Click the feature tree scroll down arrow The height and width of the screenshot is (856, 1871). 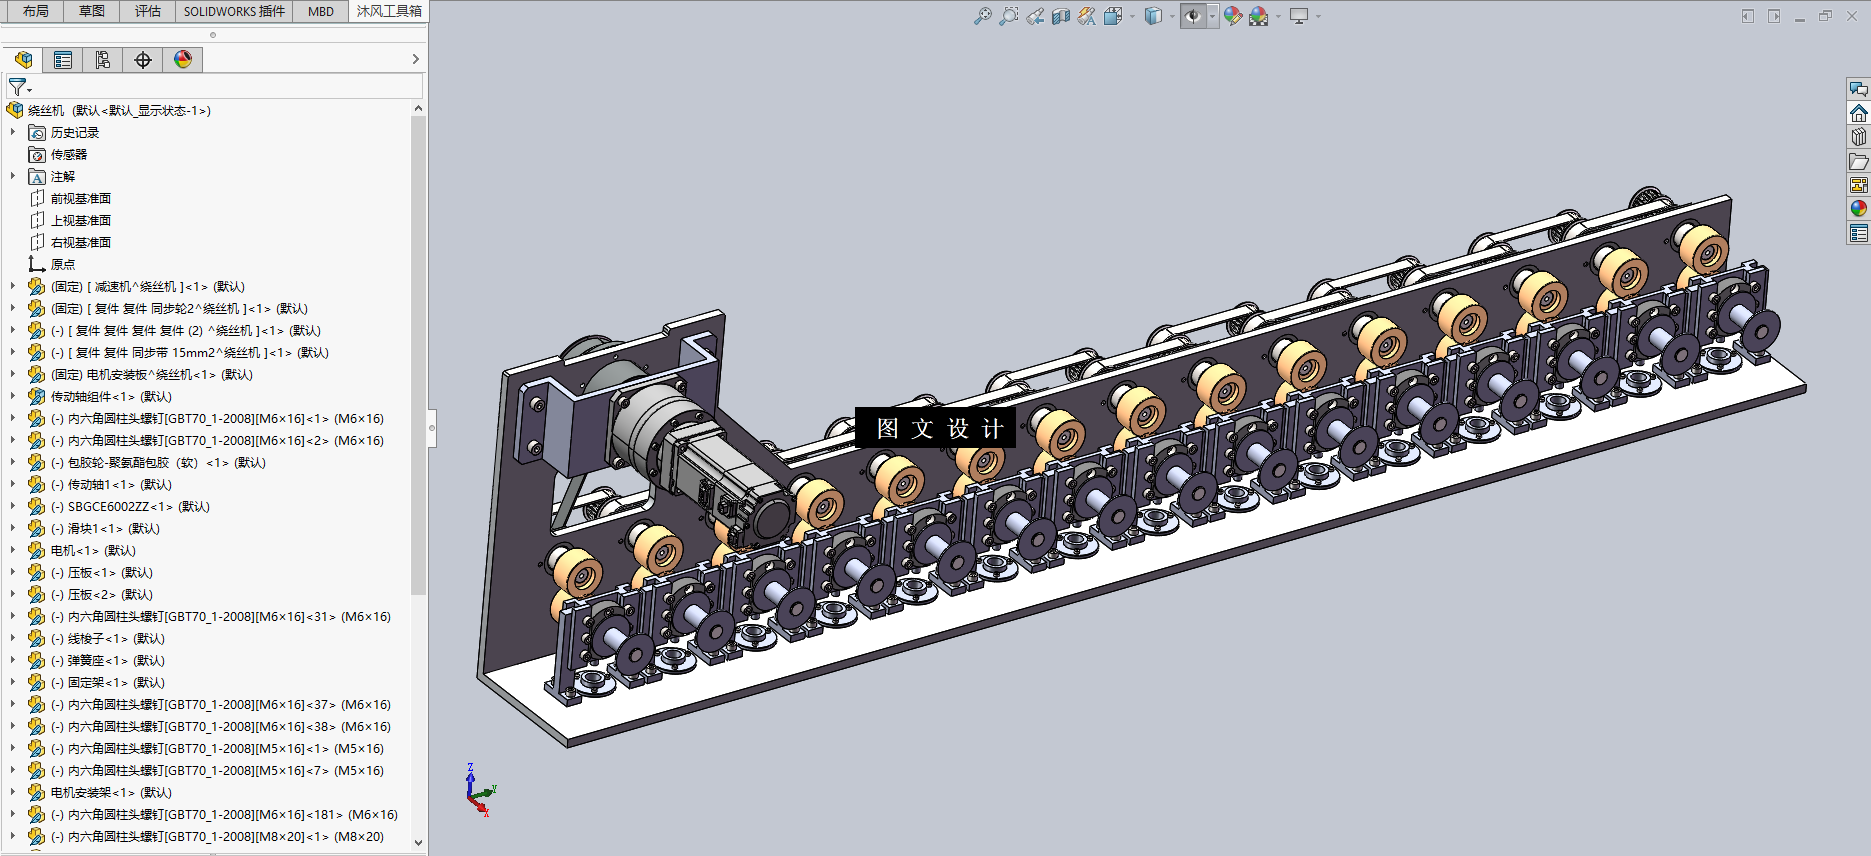[418, 843]
